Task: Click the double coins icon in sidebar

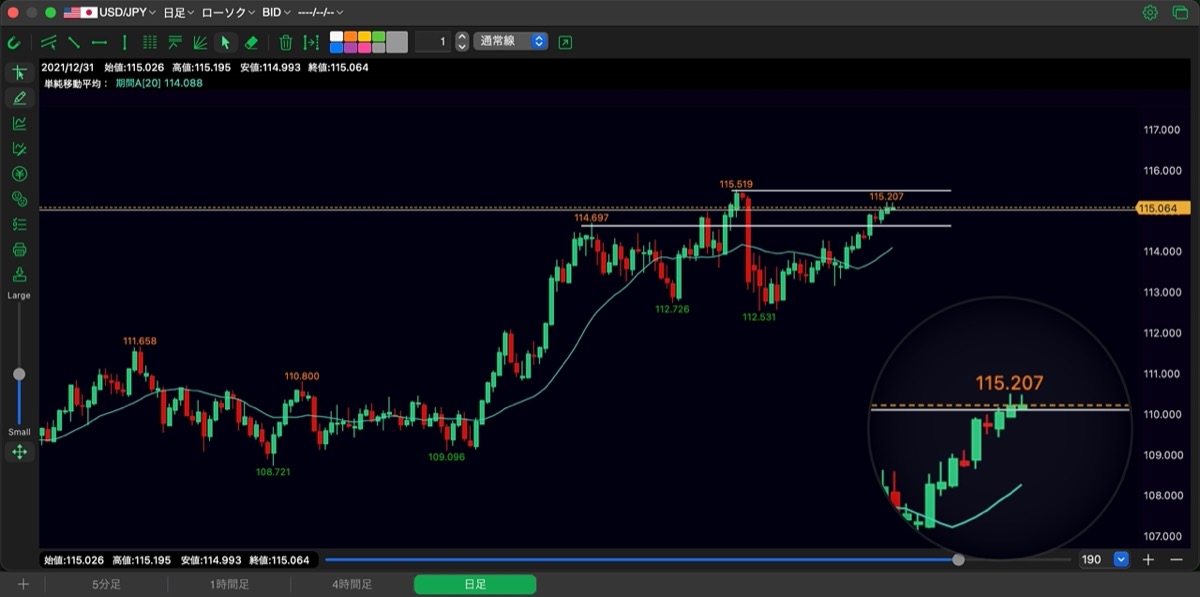Action: coord(19,199)
